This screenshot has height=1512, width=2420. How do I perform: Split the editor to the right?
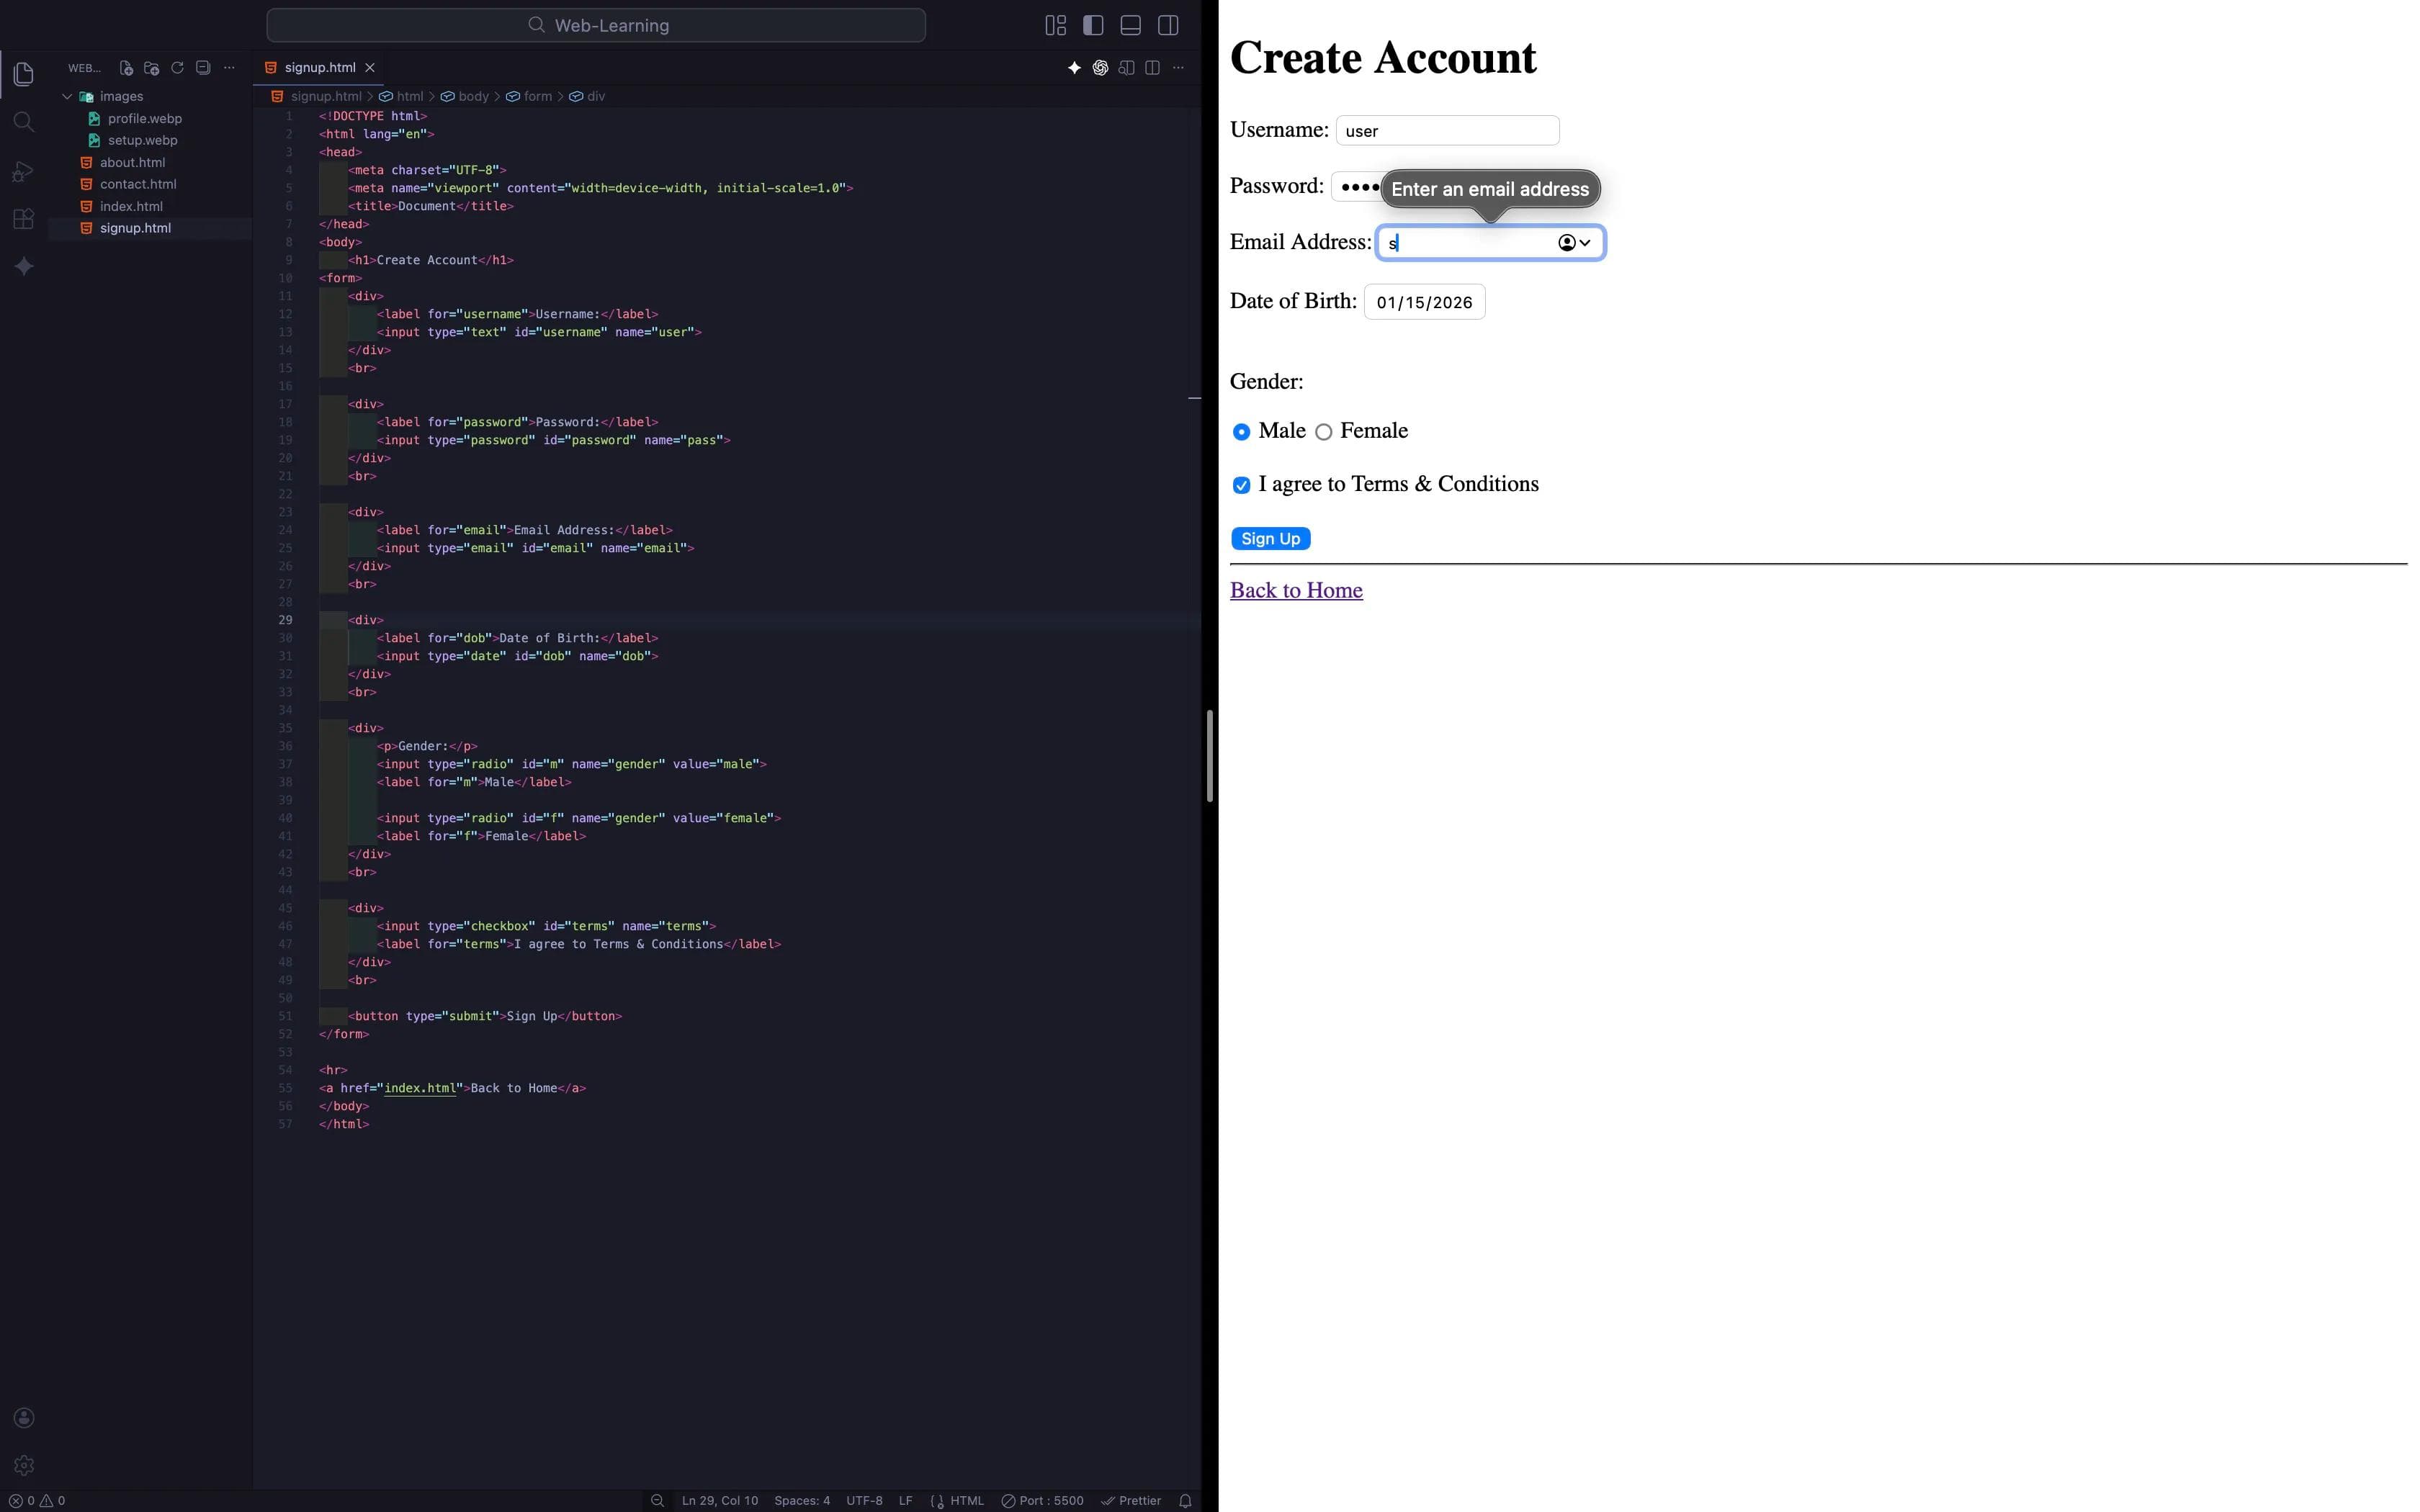pyautogui.click(x=1152, y=68)
